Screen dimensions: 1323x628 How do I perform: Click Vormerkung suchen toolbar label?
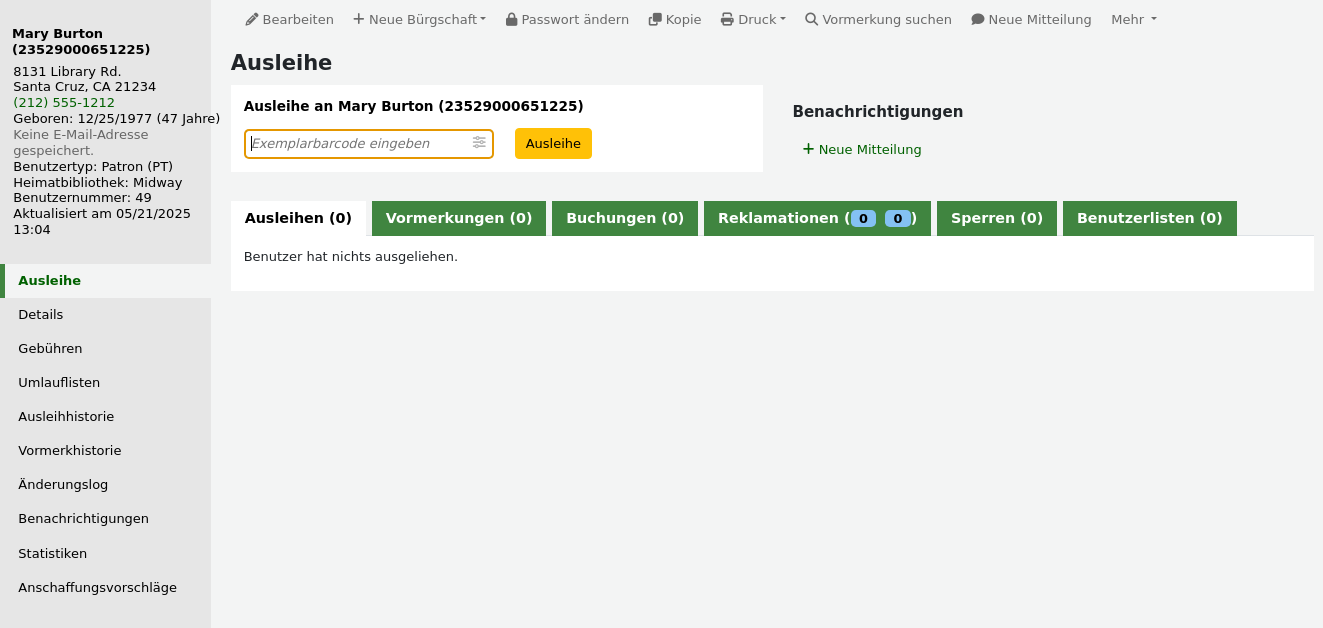click(x=887, y=19)
